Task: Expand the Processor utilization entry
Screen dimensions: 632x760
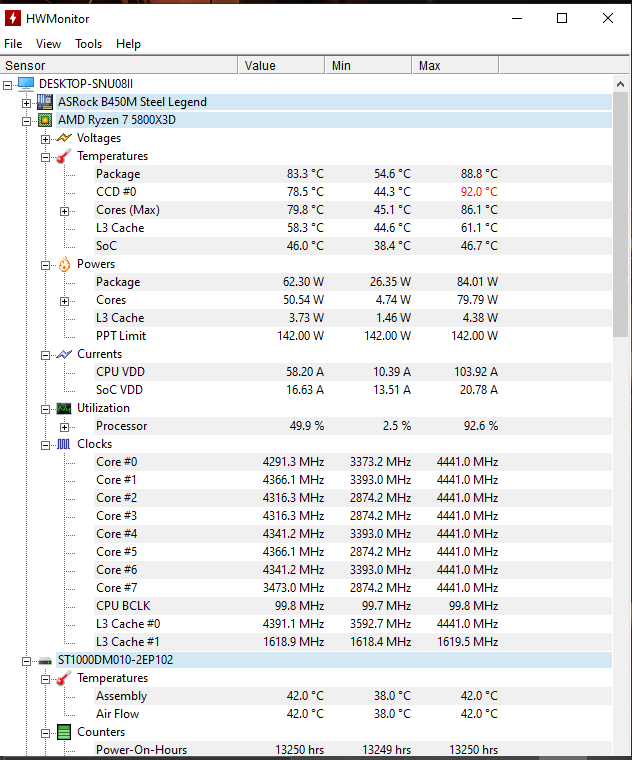Action: click(64, 427)
